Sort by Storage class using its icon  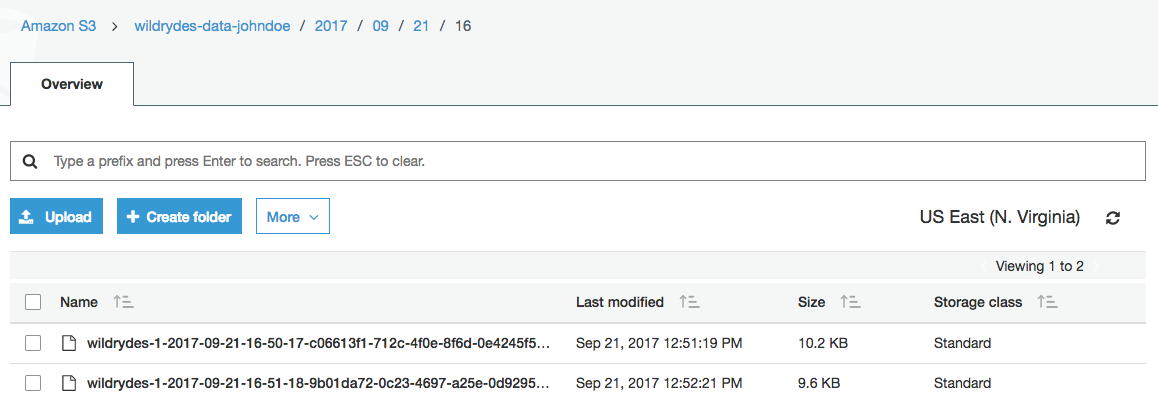(x=1047, y=302)
